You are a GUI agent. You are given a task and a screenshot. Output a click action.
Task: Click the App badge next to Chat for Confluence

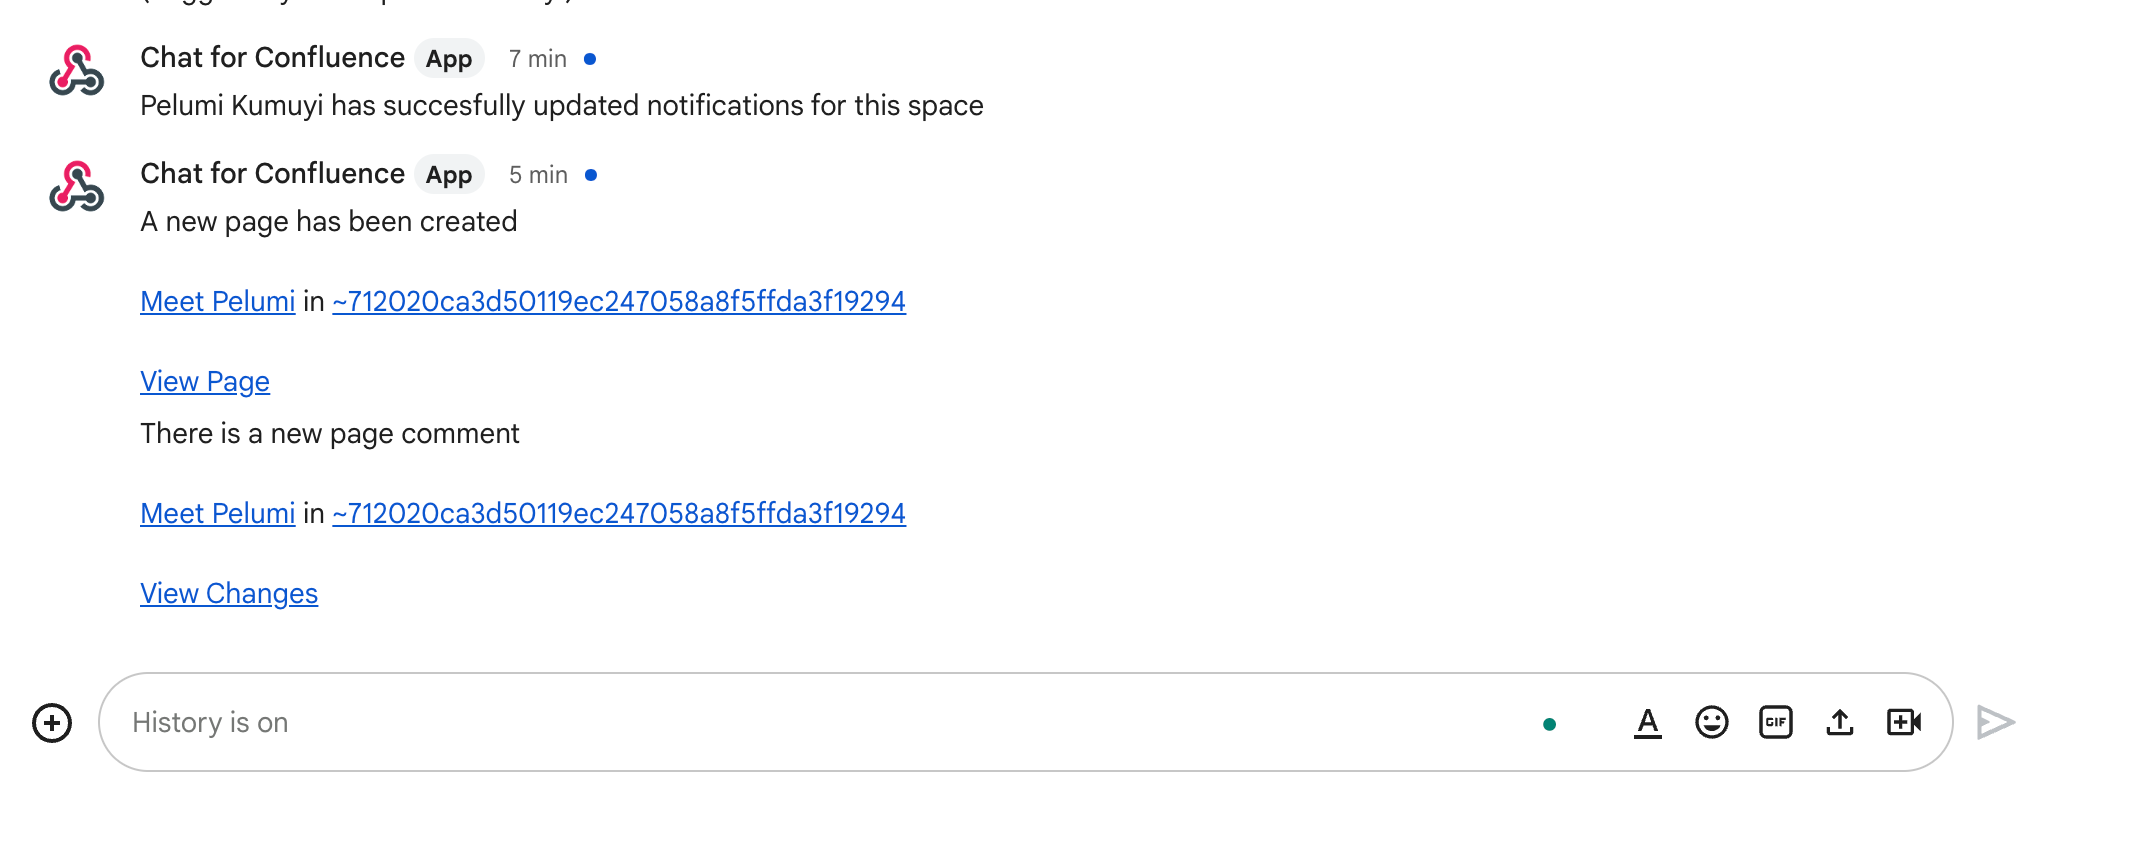coord(448,59)
